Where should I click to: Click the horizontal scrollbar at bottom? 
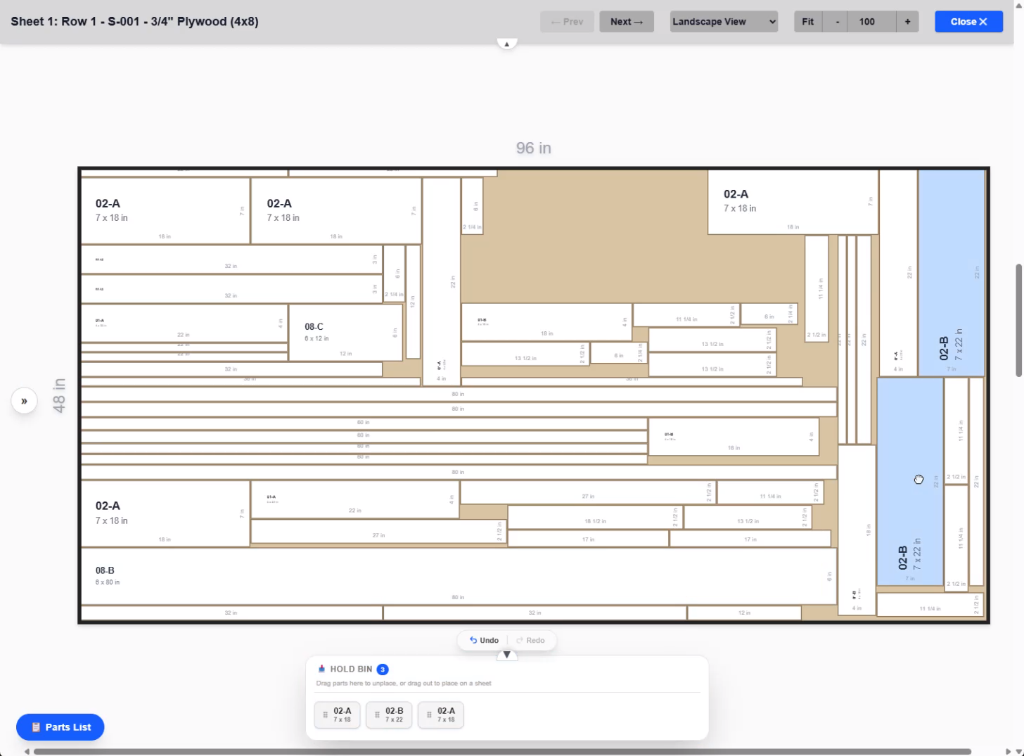coord(503,751)
